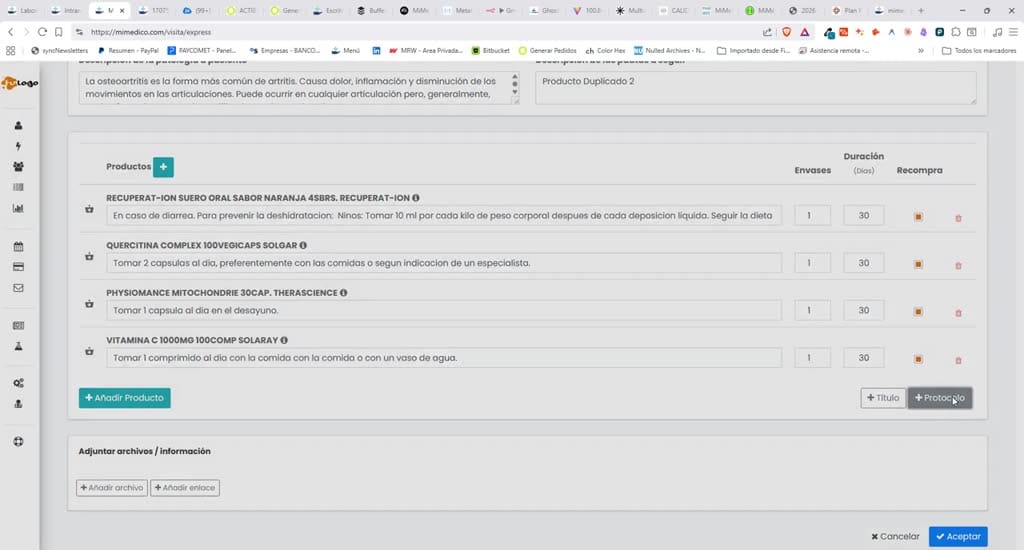Expand Importado desde Fi... bookmarks folder
The width and height of the screenshot is (1024, 550).
click(x=754, y=50)
